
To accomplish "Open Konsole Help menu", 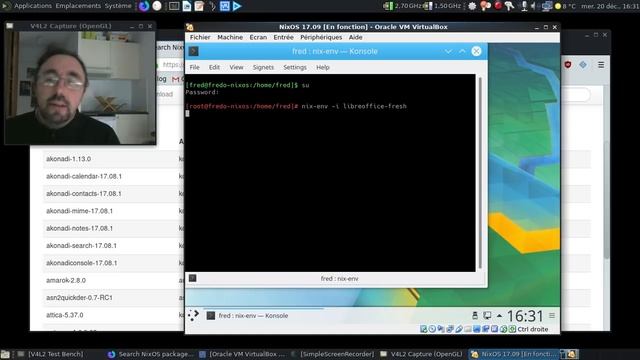I will [322, 67].
